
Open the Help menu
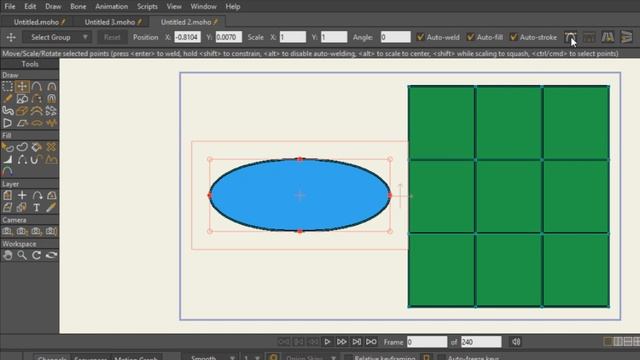click(x=233, y=7)
